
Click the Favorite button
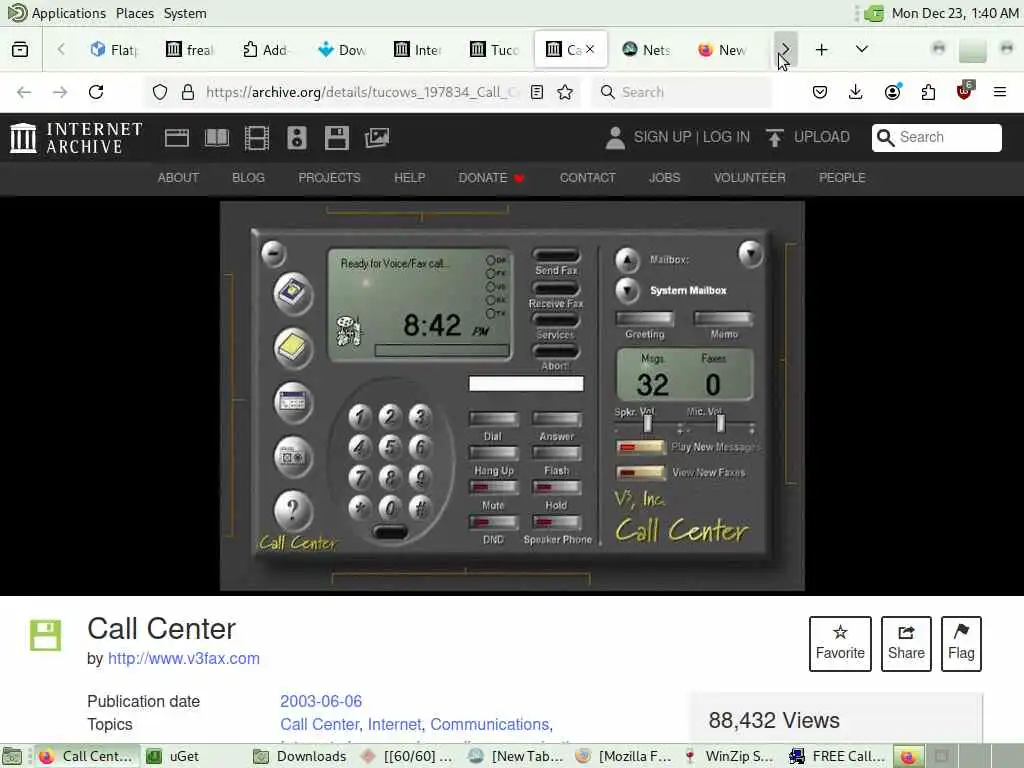coord(840,644)
